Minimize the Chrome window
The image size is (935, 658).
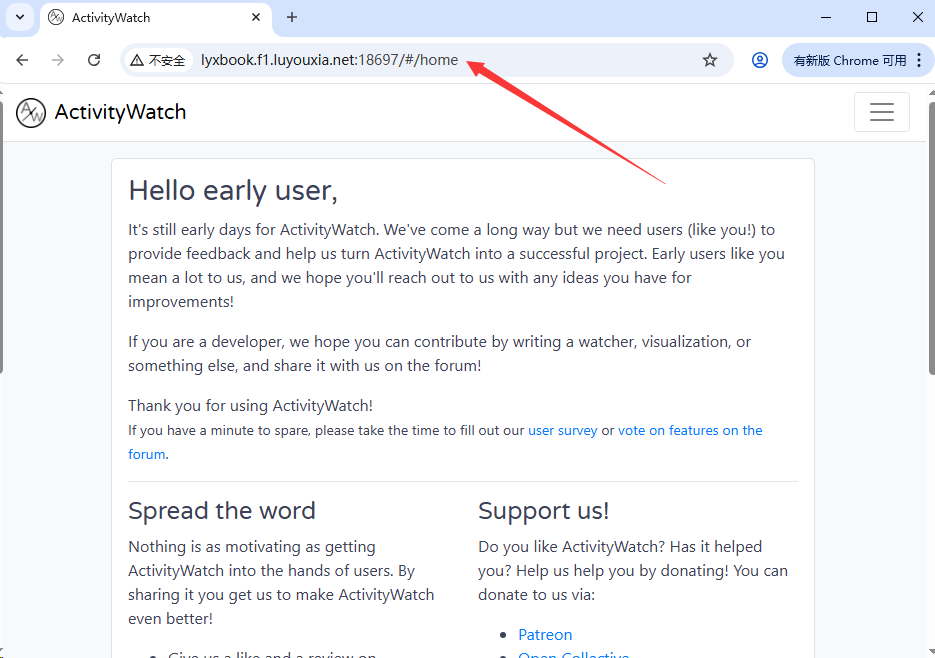[x=826, y=17]
